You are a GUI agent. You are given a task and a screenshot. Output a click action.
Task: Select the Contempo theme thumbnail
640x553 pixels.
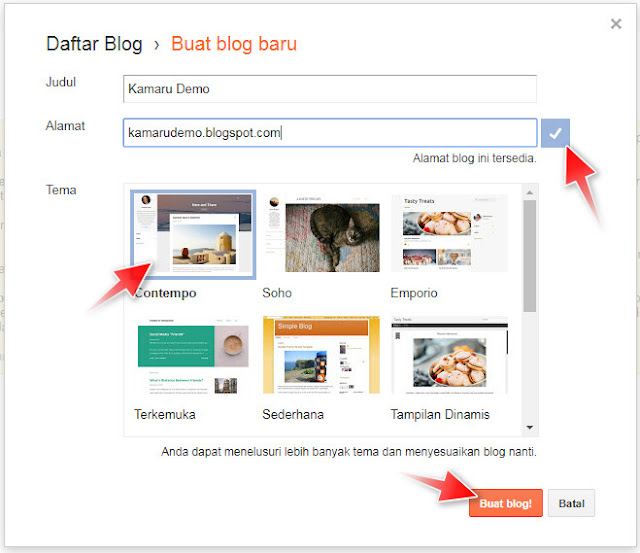pos(193,234)
